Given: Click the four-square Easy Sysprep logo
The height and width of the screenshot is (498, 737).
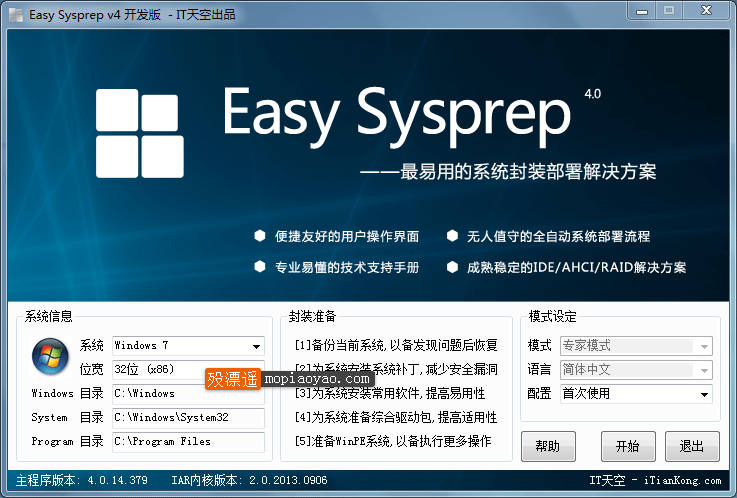Looking at the screenshot, I should point(140,133).
